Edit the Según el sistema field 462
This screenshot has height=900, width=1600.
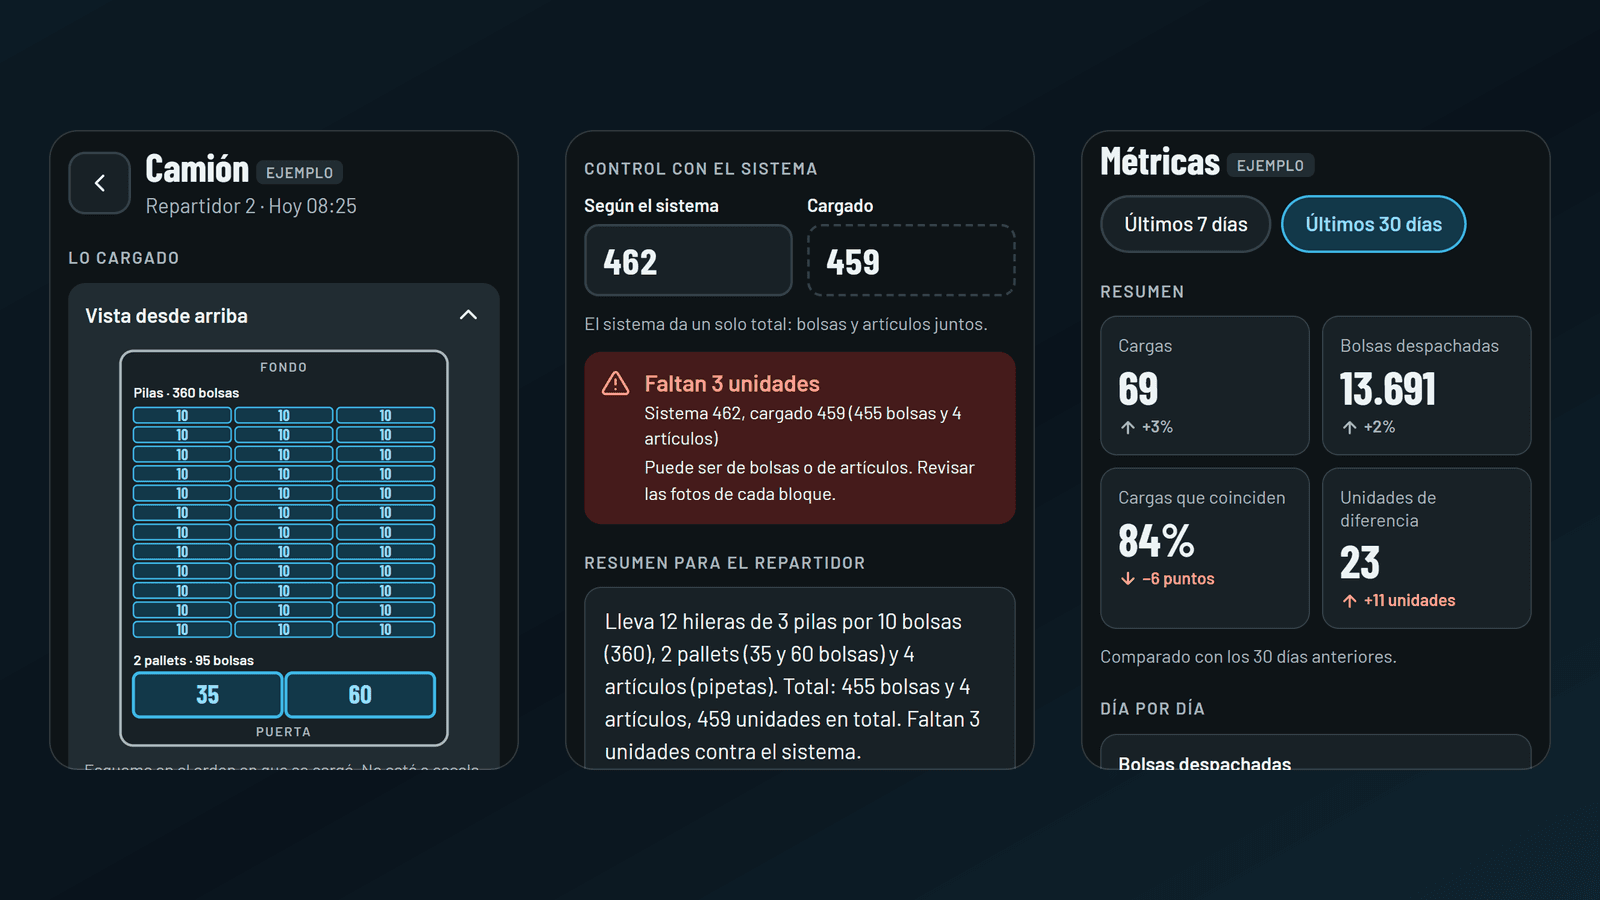click(688, 260)
